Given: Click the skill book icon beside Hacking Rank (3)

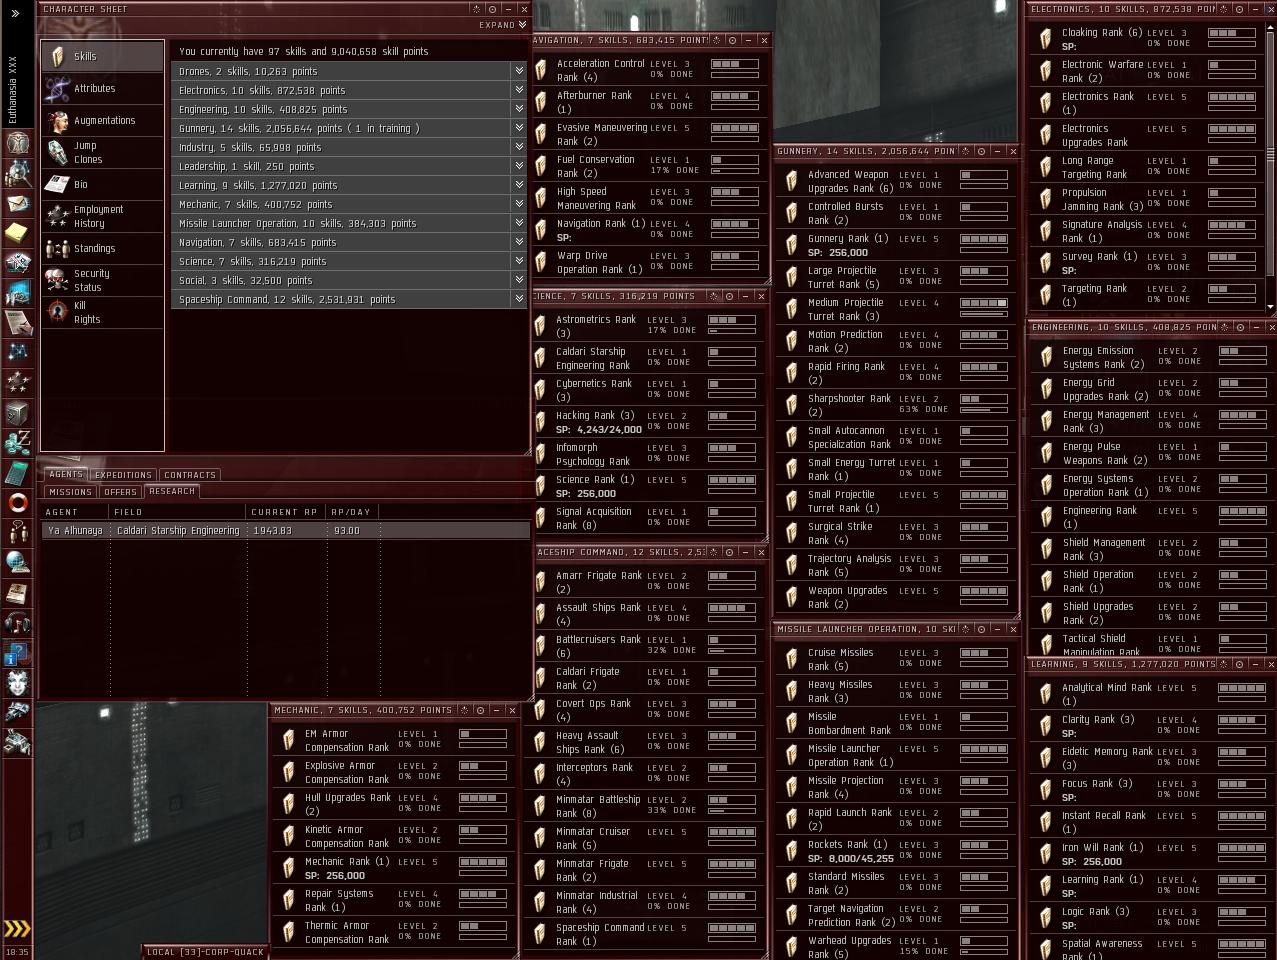Looking at the screenshot, I should pos(540,422).
